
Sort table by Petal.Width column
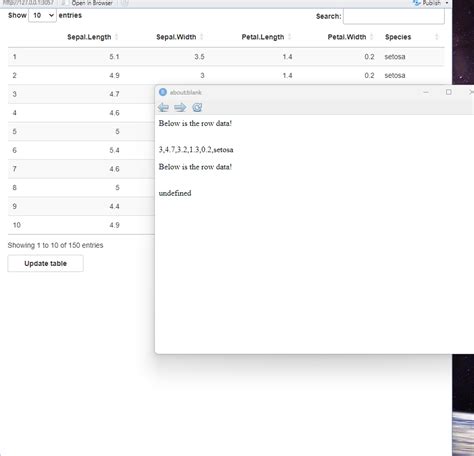tap(347, 37)
